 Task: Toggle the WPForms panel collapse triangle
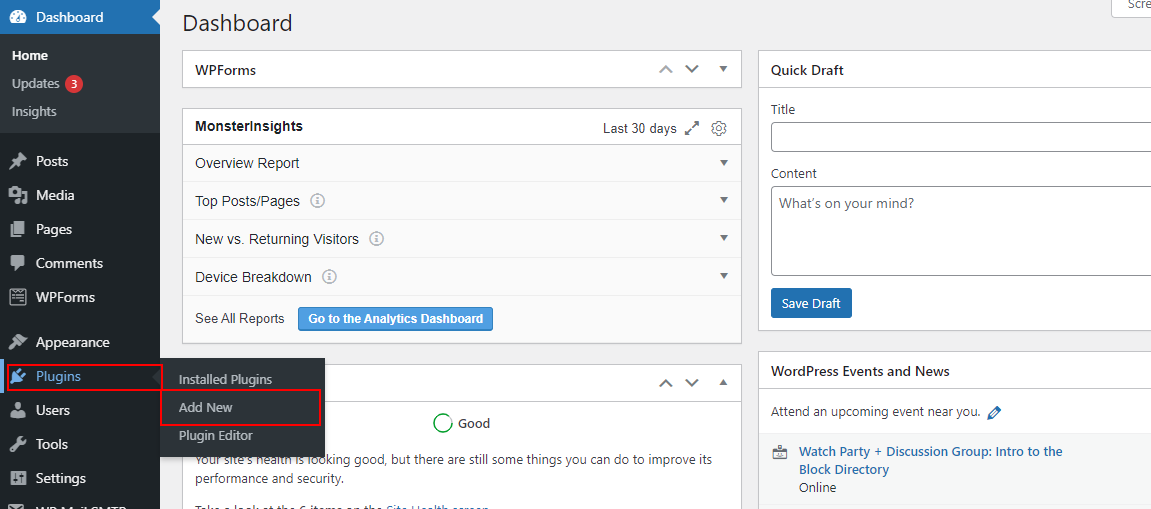point(724,69)
